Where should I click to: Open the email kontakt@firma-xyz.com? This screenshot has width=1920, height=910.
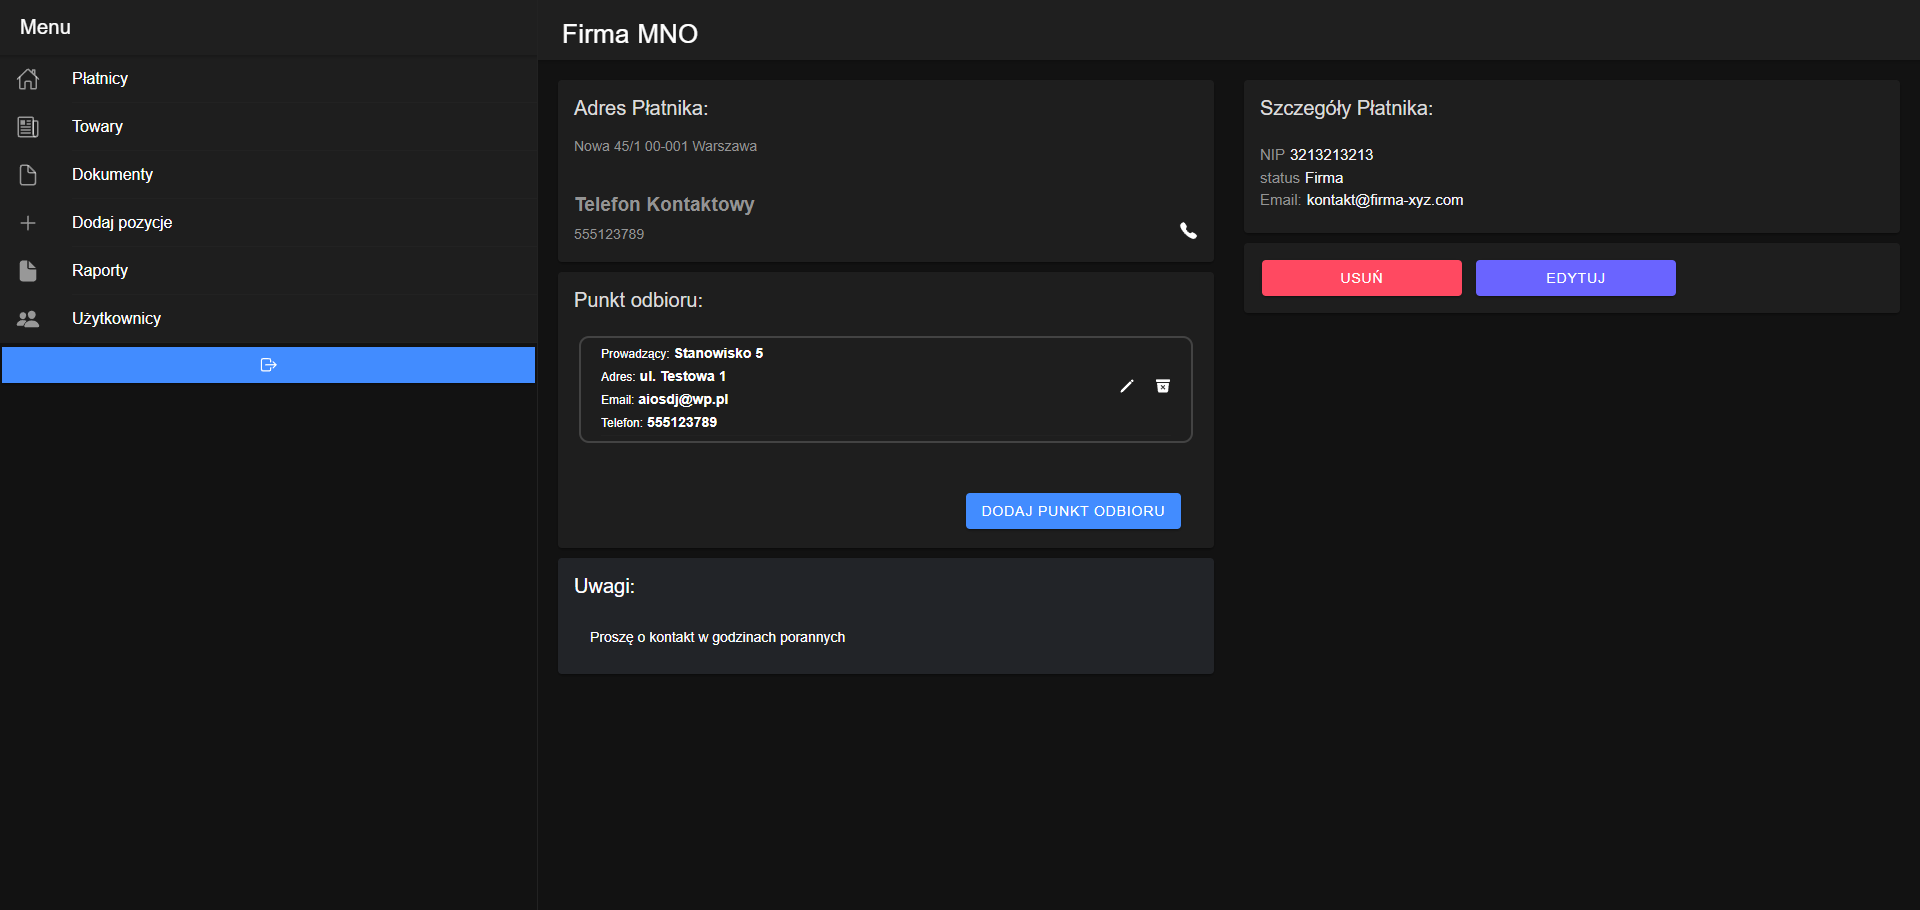point(1384,200)
